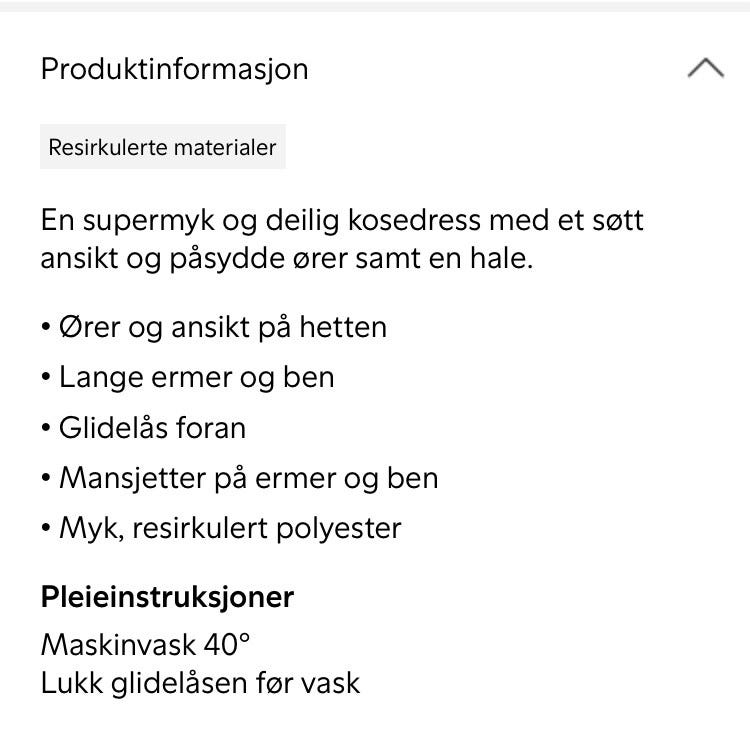Click the line starting with 'En supermyk'

coord(342,220)
